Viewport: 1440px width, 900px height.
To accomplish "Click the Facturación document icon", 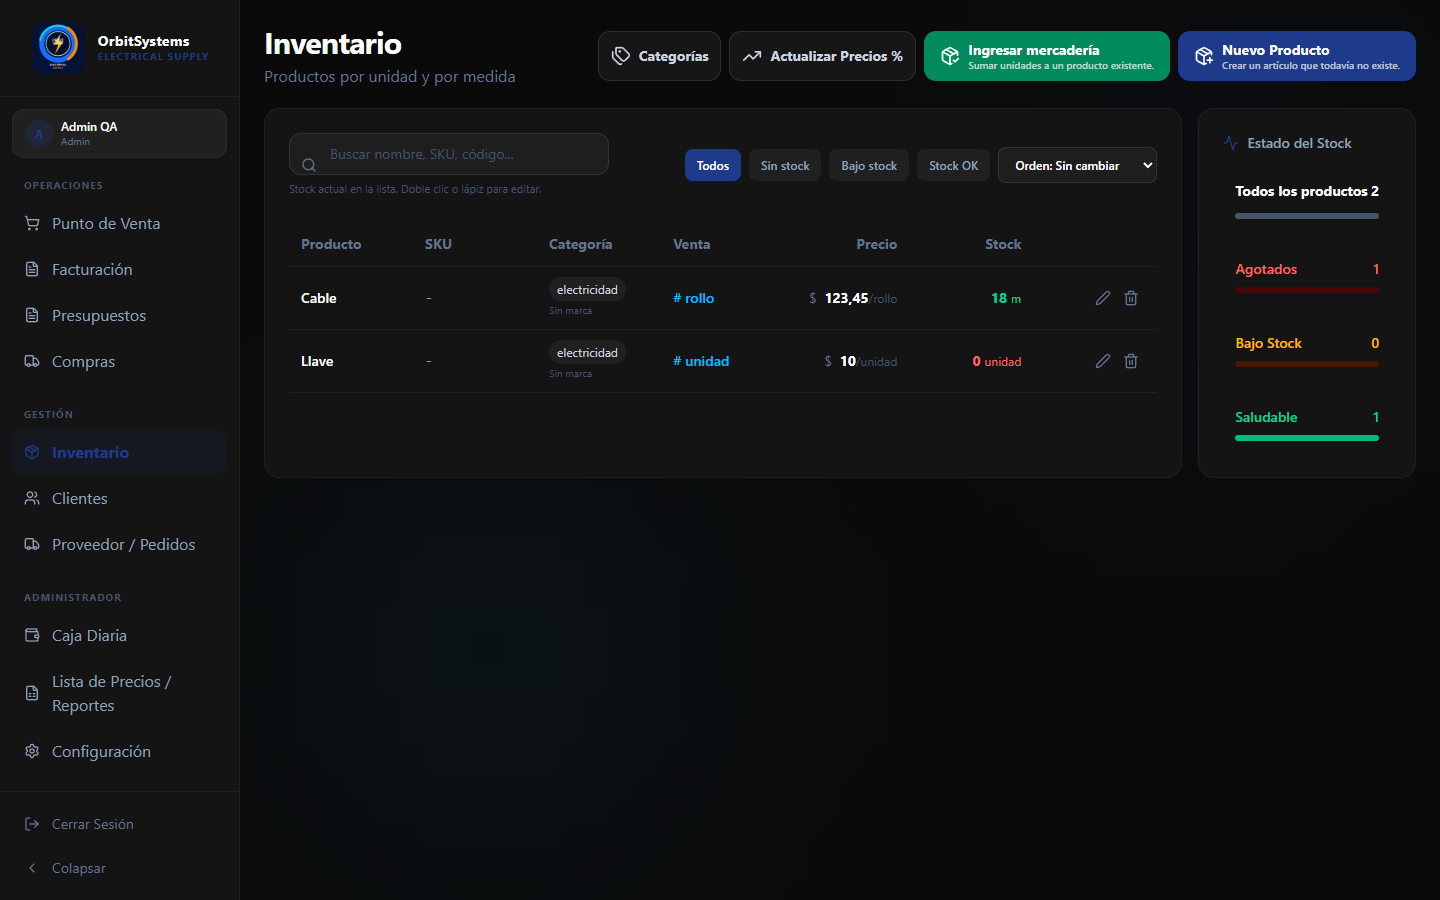I will point(32,269).
